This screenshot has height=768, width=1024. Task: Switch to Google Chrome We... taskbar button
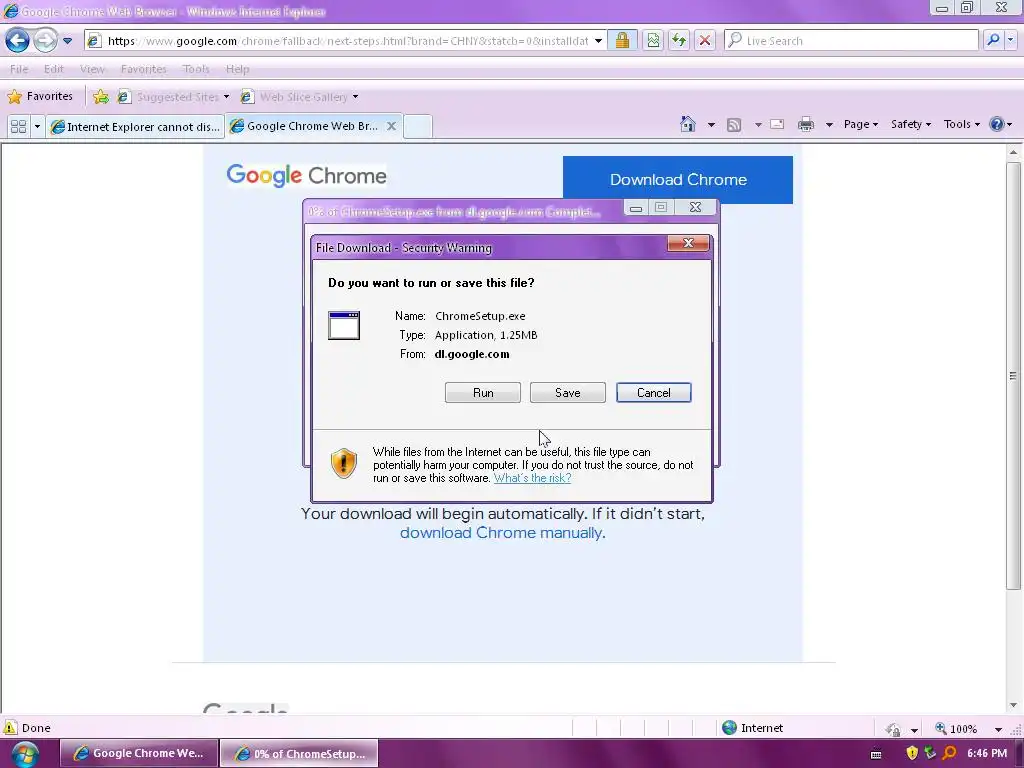click(x=138, y=753)
